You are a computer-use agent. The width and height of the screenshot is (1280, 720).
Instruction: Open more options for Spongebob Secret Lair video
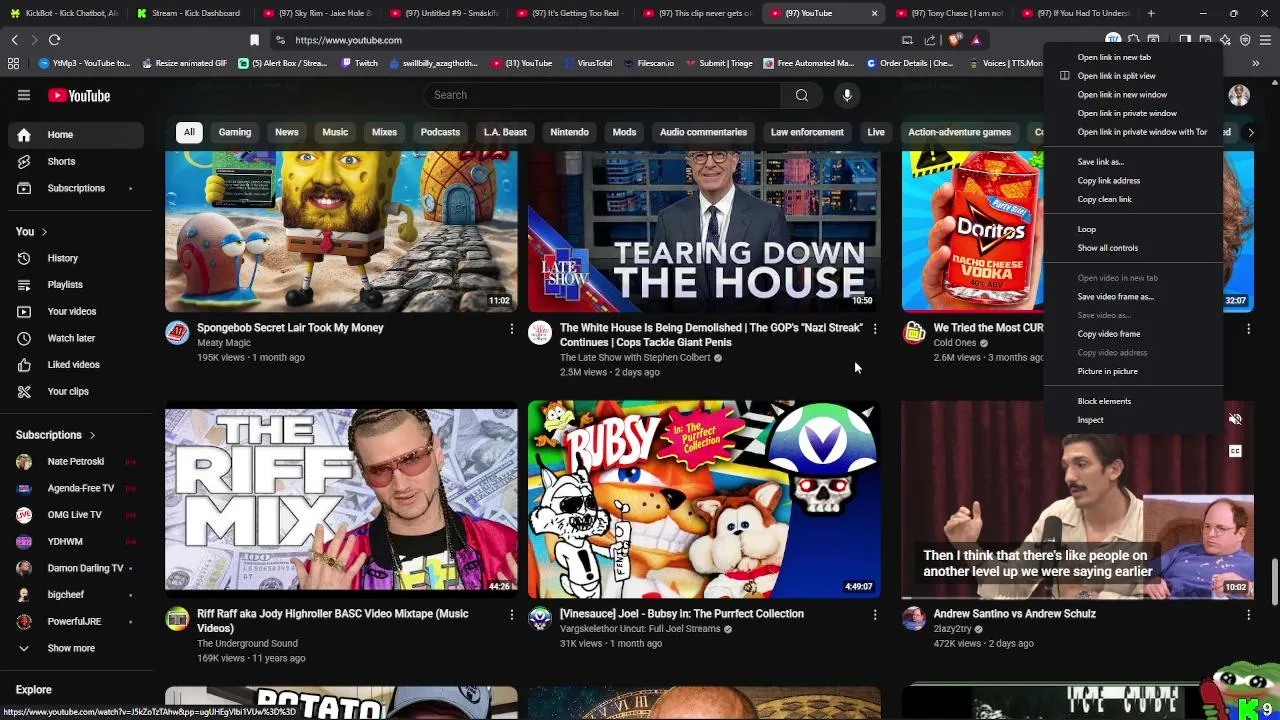(x=511, y=328)
